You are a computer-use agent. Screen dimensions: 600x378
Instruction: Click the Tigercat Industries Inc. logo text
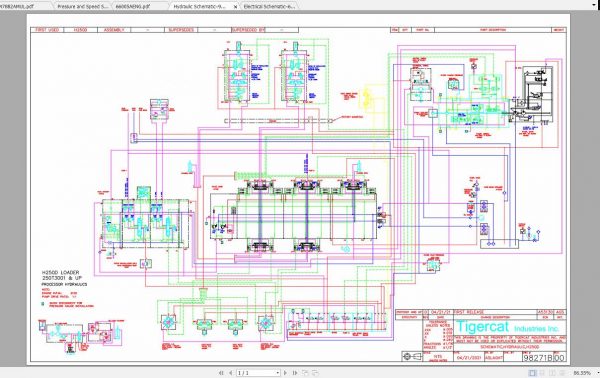pyautogui.click(x=507, y=327)
